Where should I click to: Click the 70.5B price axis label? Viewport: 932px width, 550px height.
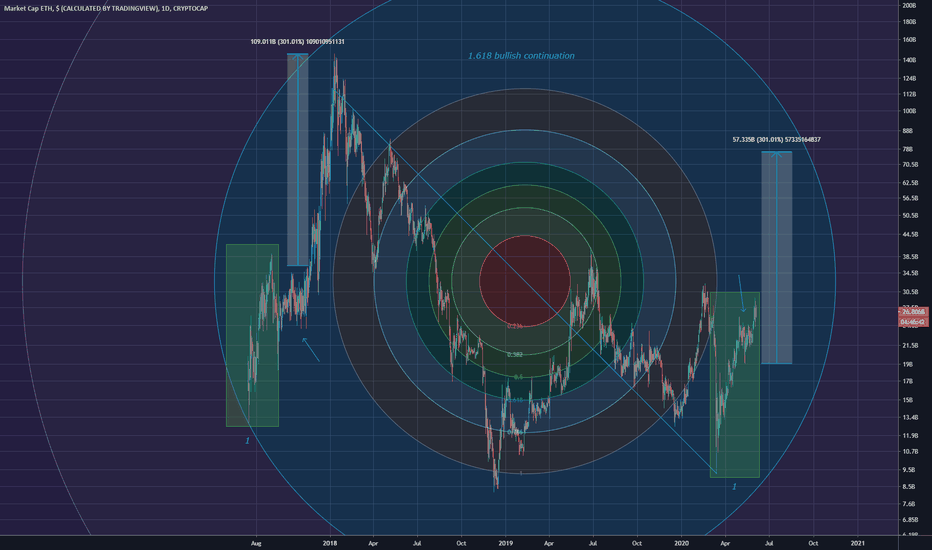910,165
